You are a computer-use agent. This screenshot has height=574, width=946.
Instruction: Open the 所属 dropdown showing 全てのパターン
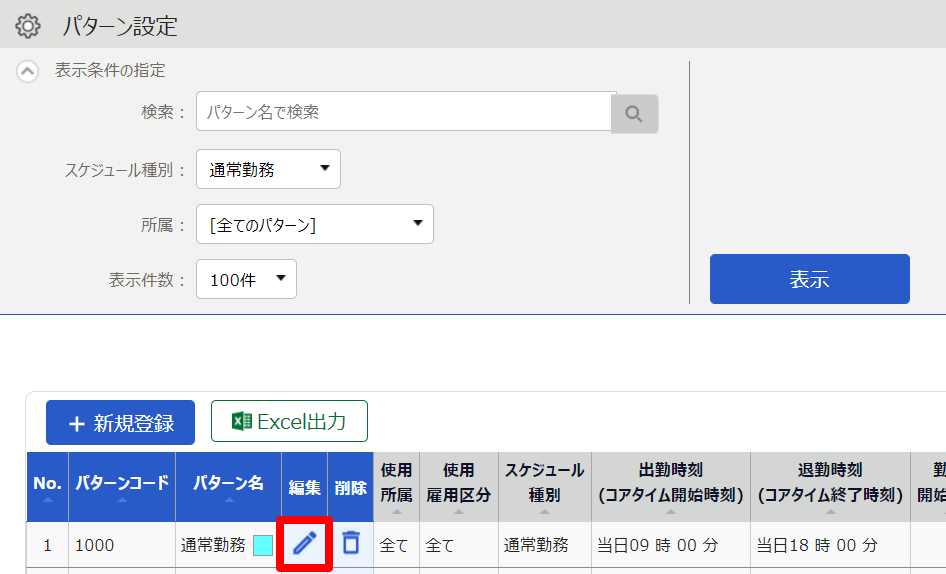pos(315,224)
